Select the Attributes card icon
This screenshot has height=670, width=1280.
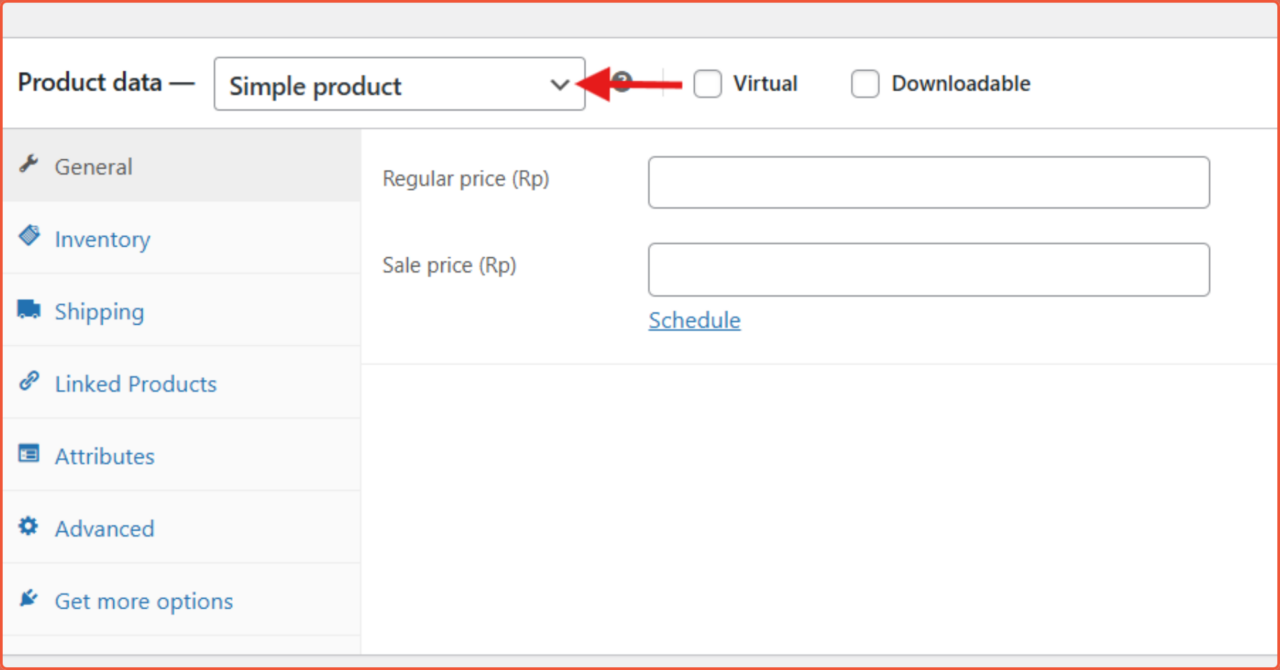pyautogui.click(x=28, y=453)
